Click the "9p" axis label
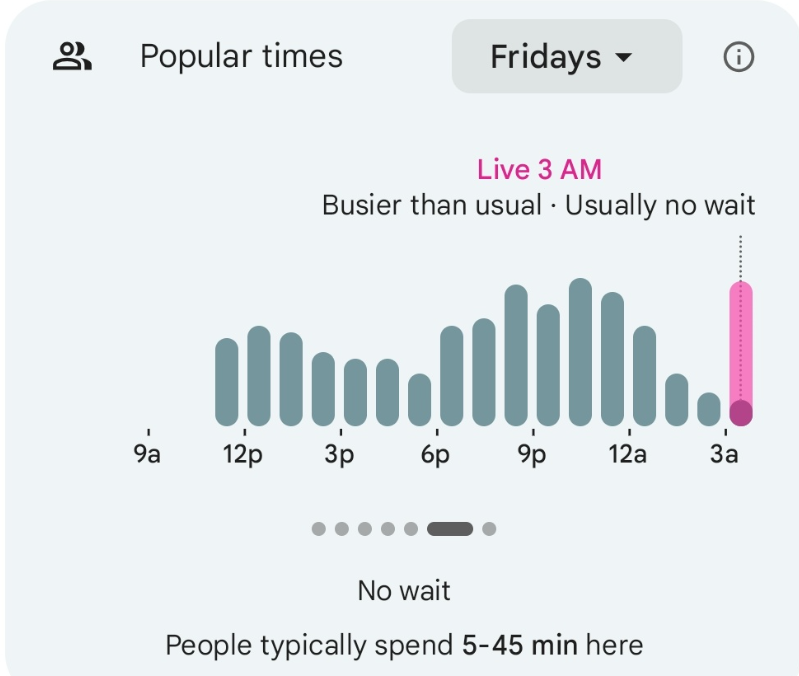This screenshot has width=799, height=676. (x=531, y=455)
